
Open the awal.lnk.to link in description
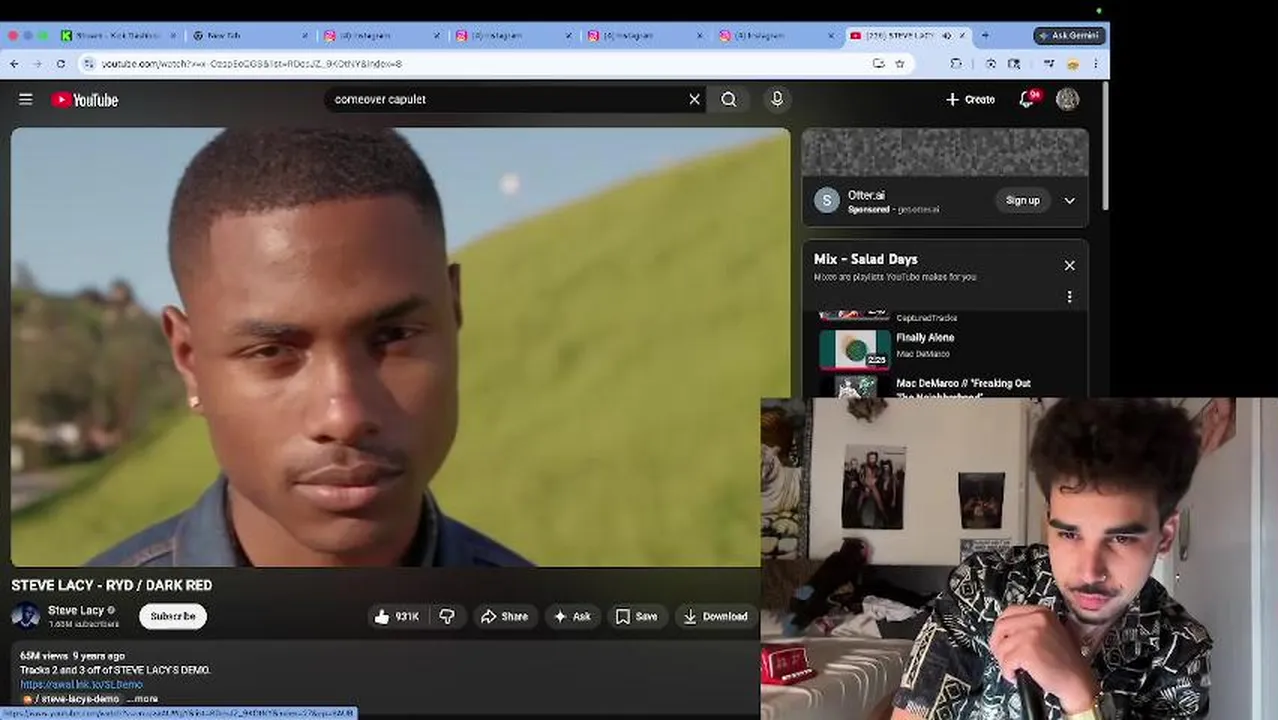click(82, 684)
